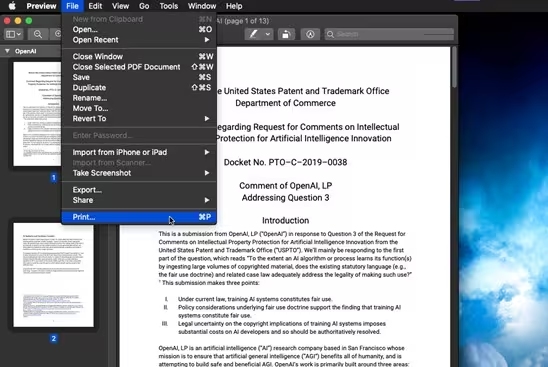Click the Addressing Question 3 text

(285, 198)
